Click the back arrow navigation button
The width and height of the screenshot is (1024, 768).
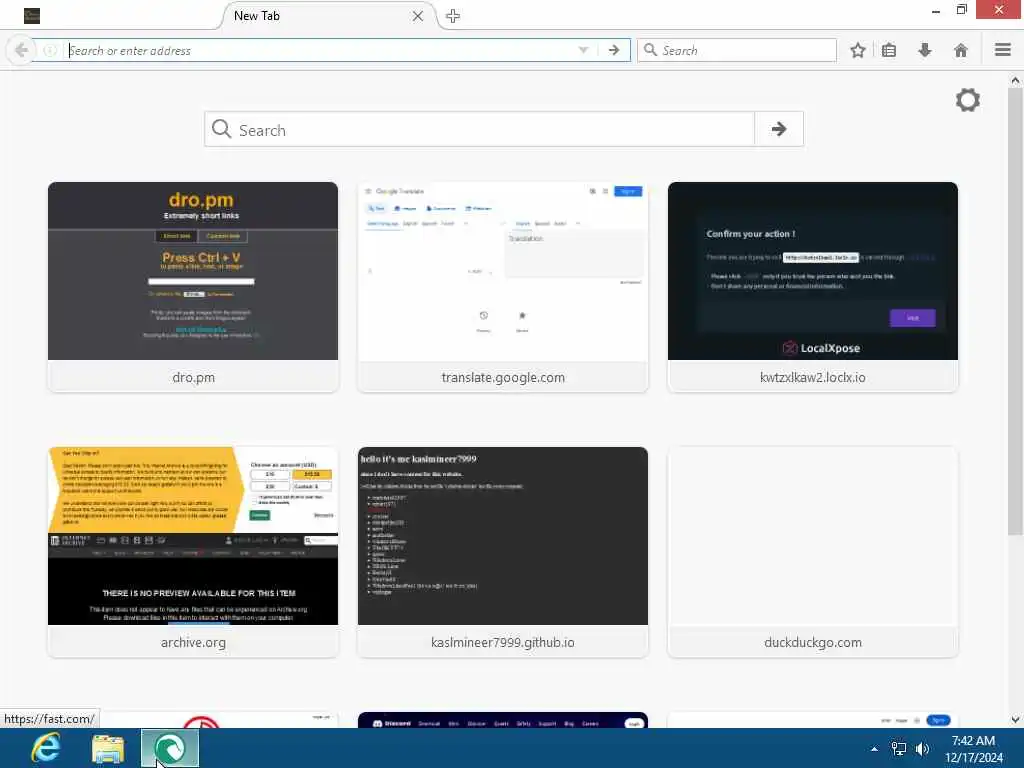21,50
